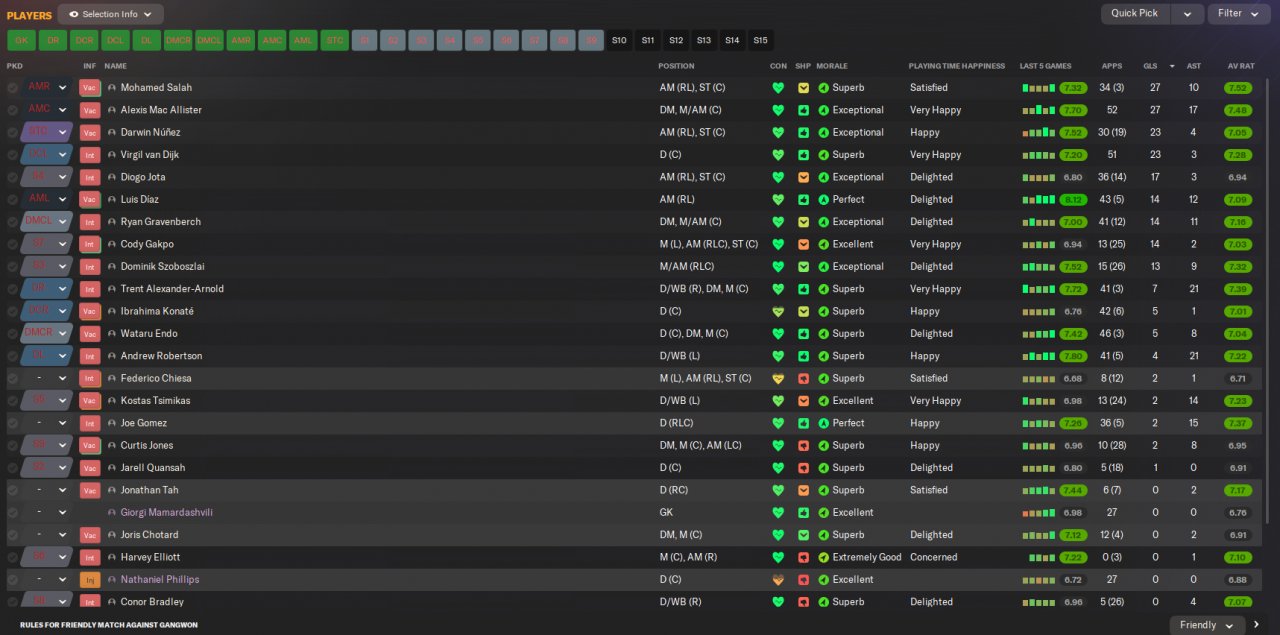Screen dimensions: 1280x635
Task: Click the Quick Pick button
Action: (1135, 14)
